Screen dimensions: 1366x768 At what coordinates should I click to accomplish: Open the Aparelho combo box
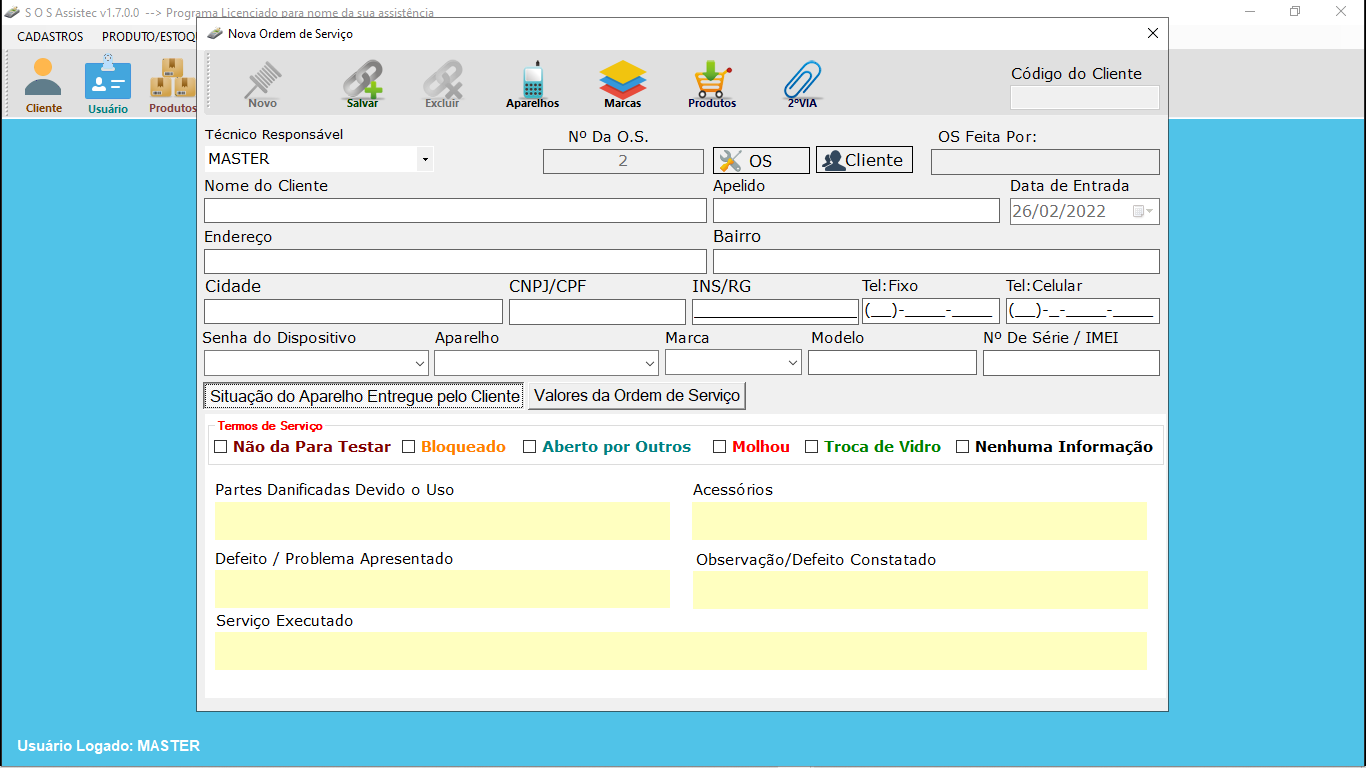pyautogui.click(x=650, y=363)
